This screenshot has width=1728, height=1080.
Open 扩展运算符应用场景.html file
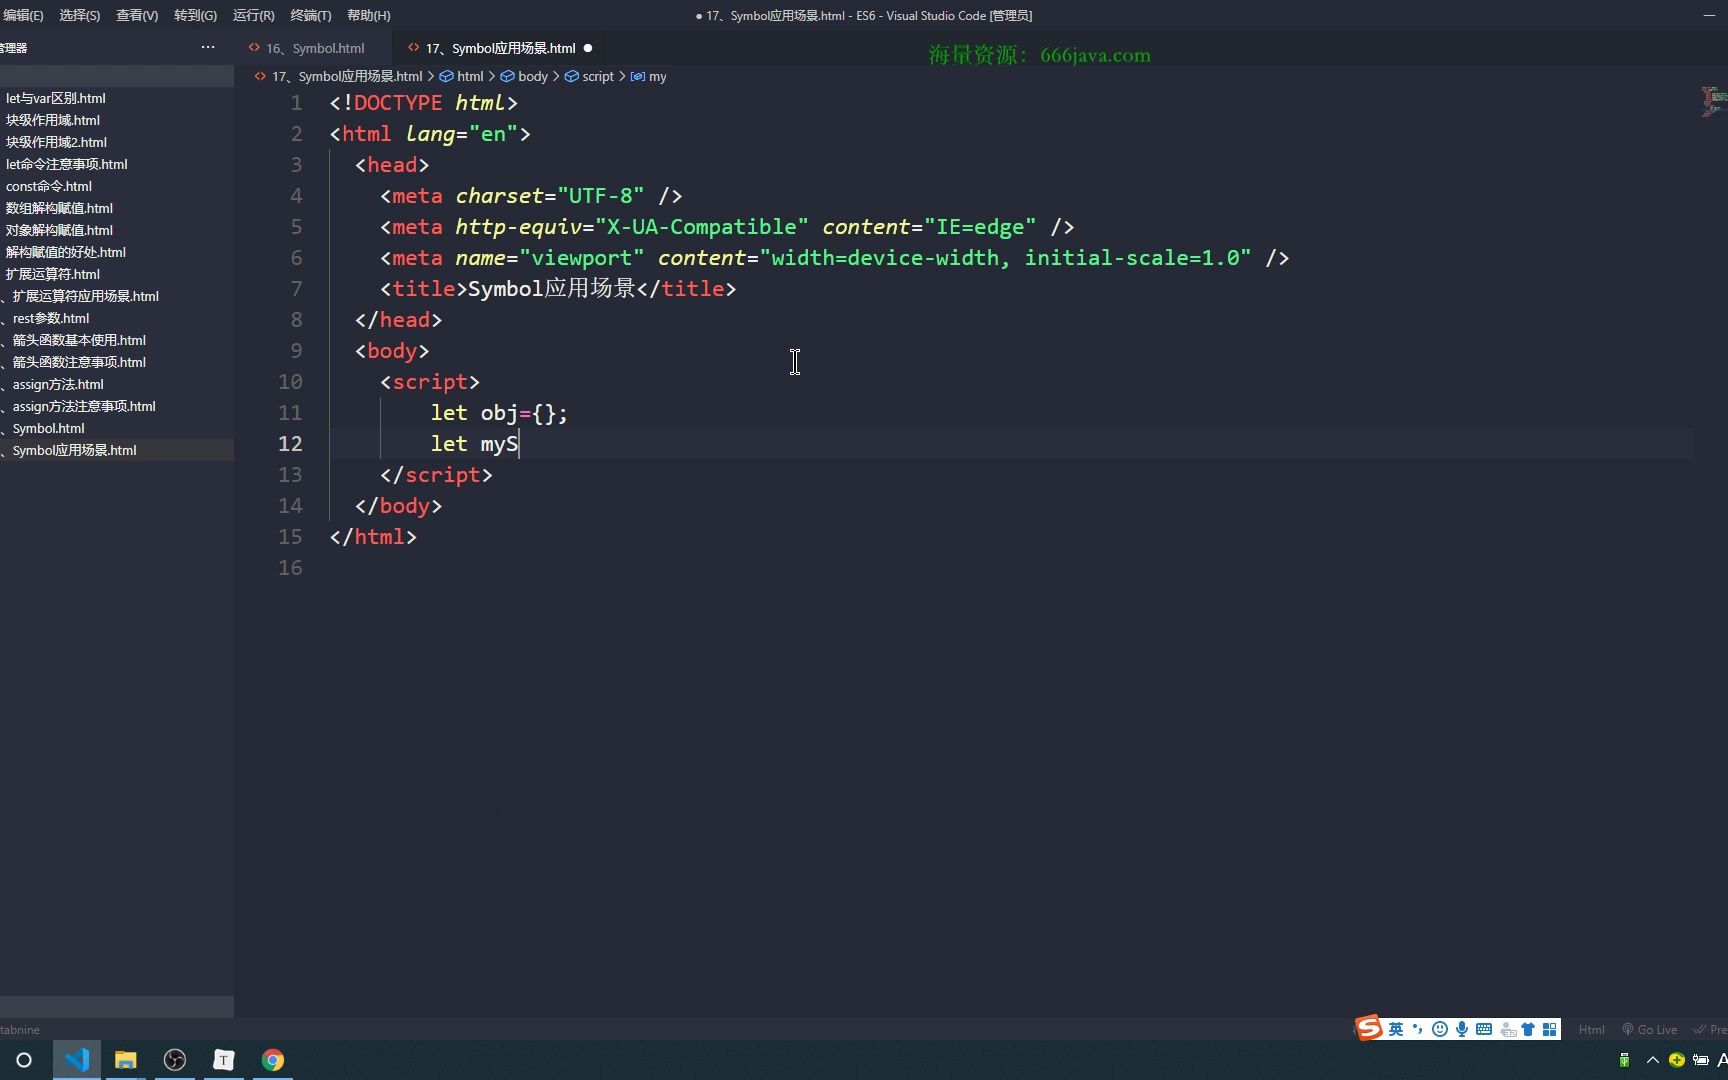(x=117, y=296)
